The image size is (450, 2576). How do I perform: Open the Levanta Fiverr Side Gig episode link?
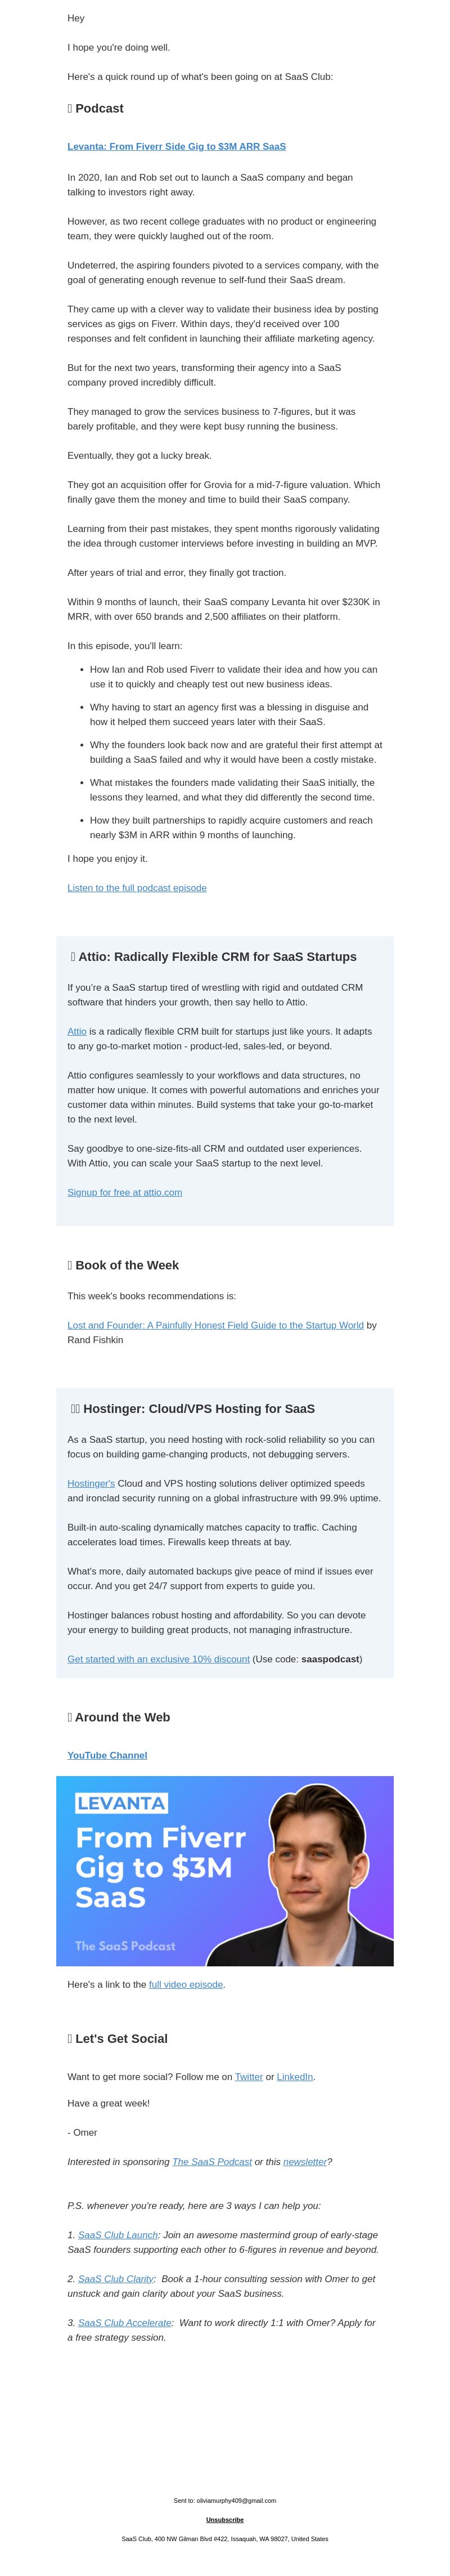coord(177,146)
